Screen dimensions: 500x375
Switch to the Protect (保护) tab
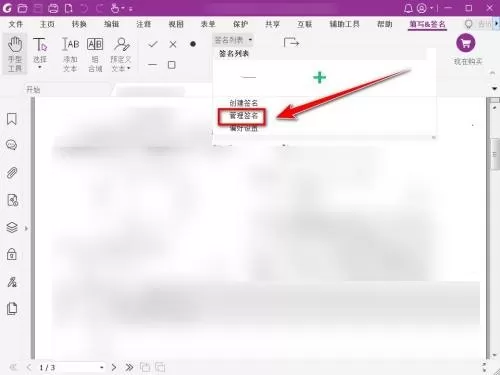(x=240, y=24)
